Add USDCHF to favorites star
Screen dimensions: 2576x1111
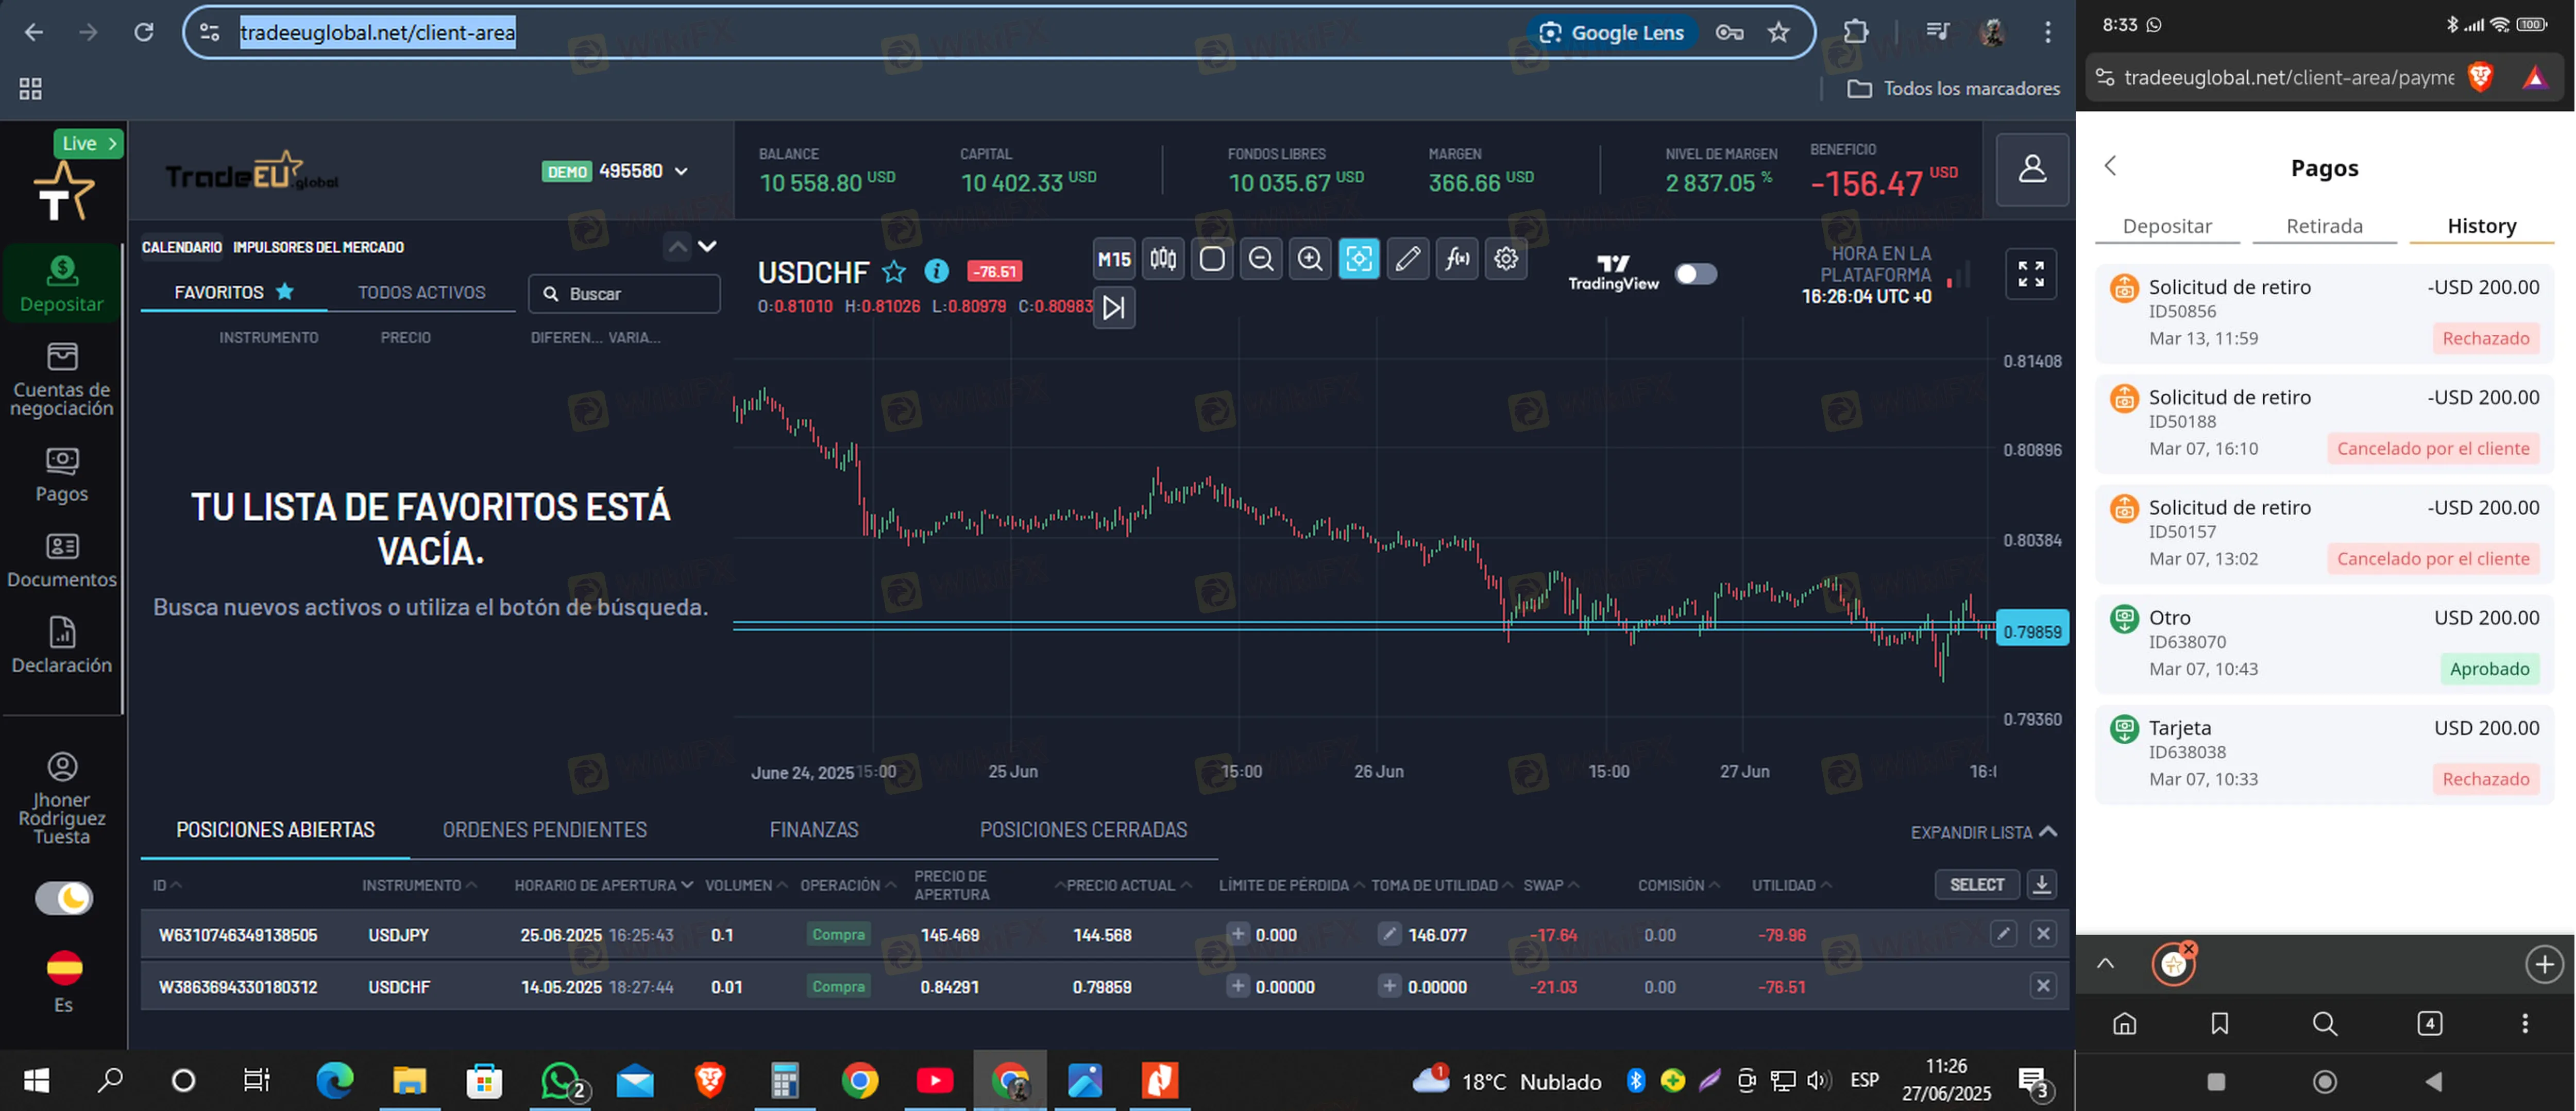(893, 272)
